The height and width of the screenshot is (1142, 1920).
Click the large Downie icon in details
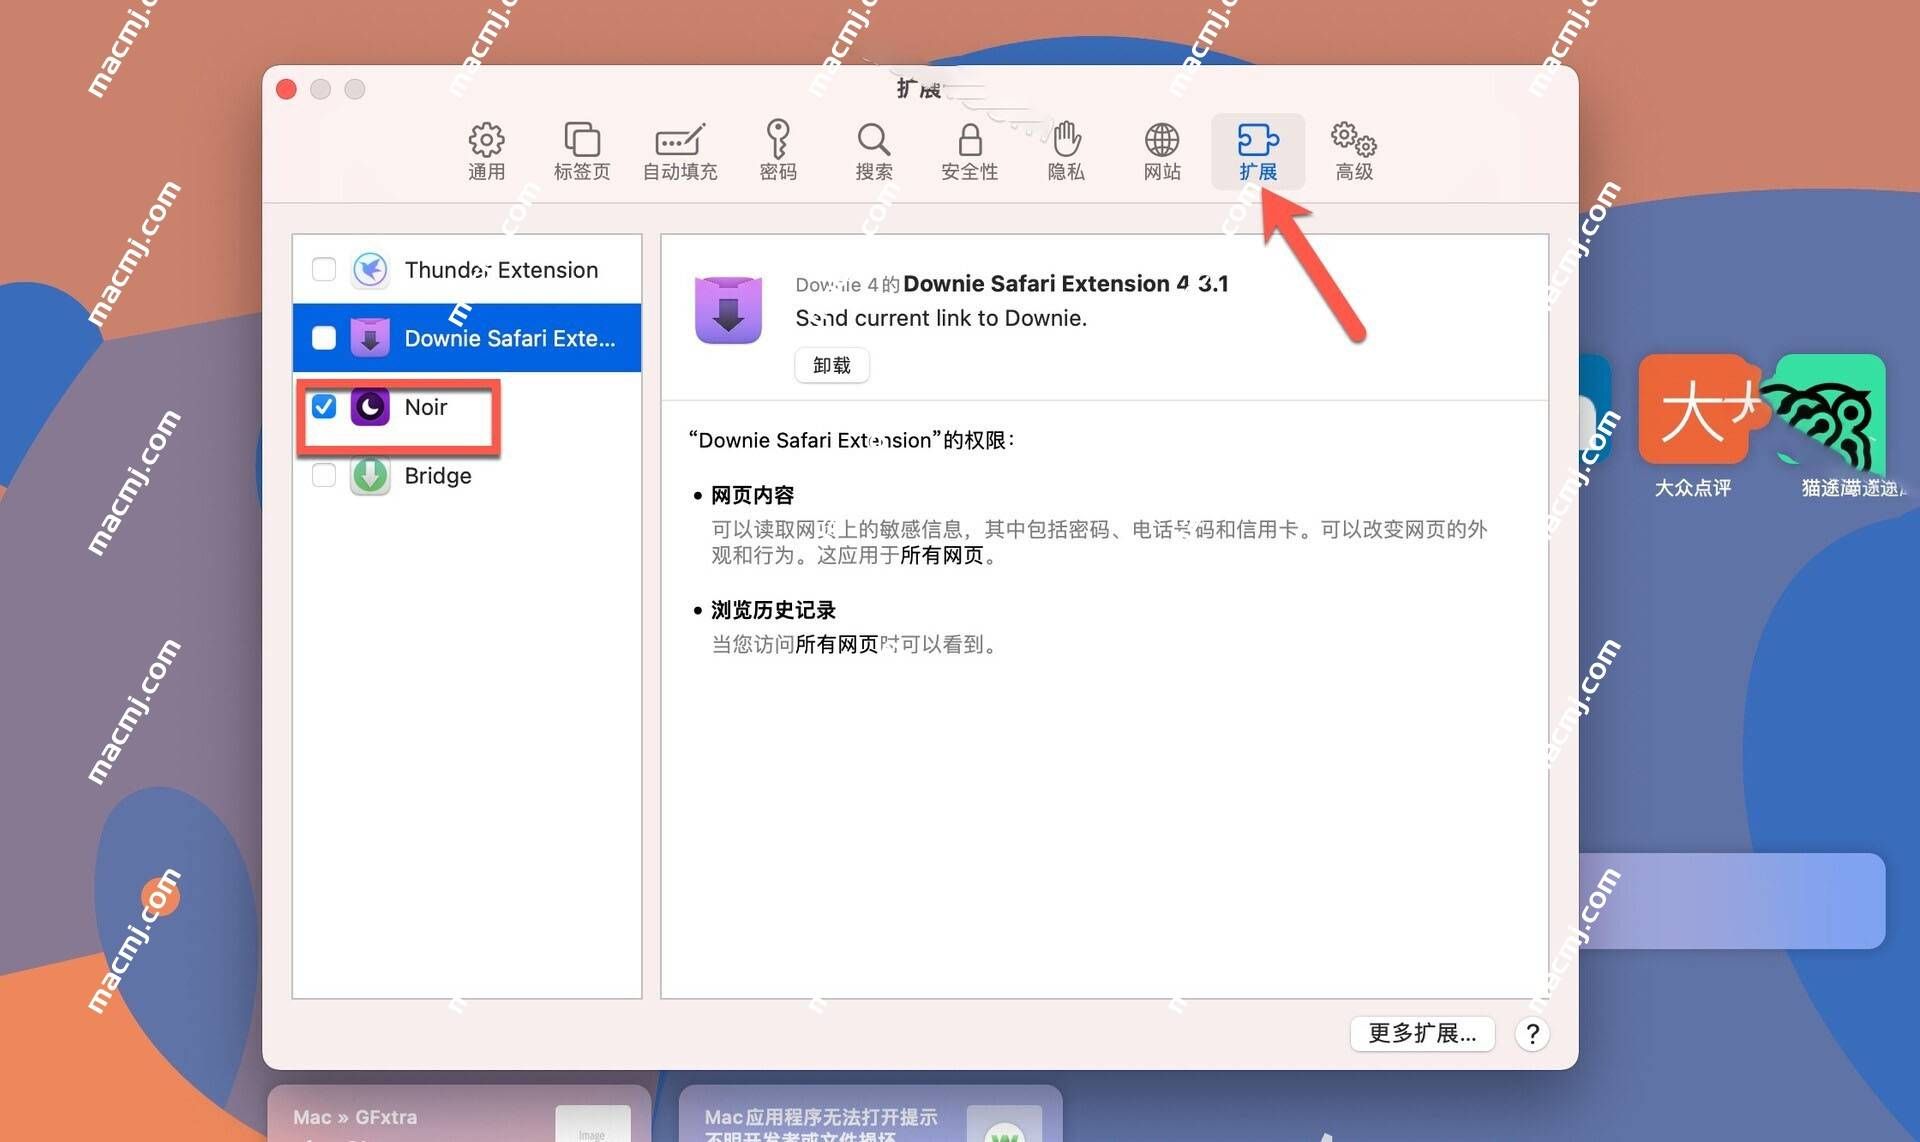point(728,310)
